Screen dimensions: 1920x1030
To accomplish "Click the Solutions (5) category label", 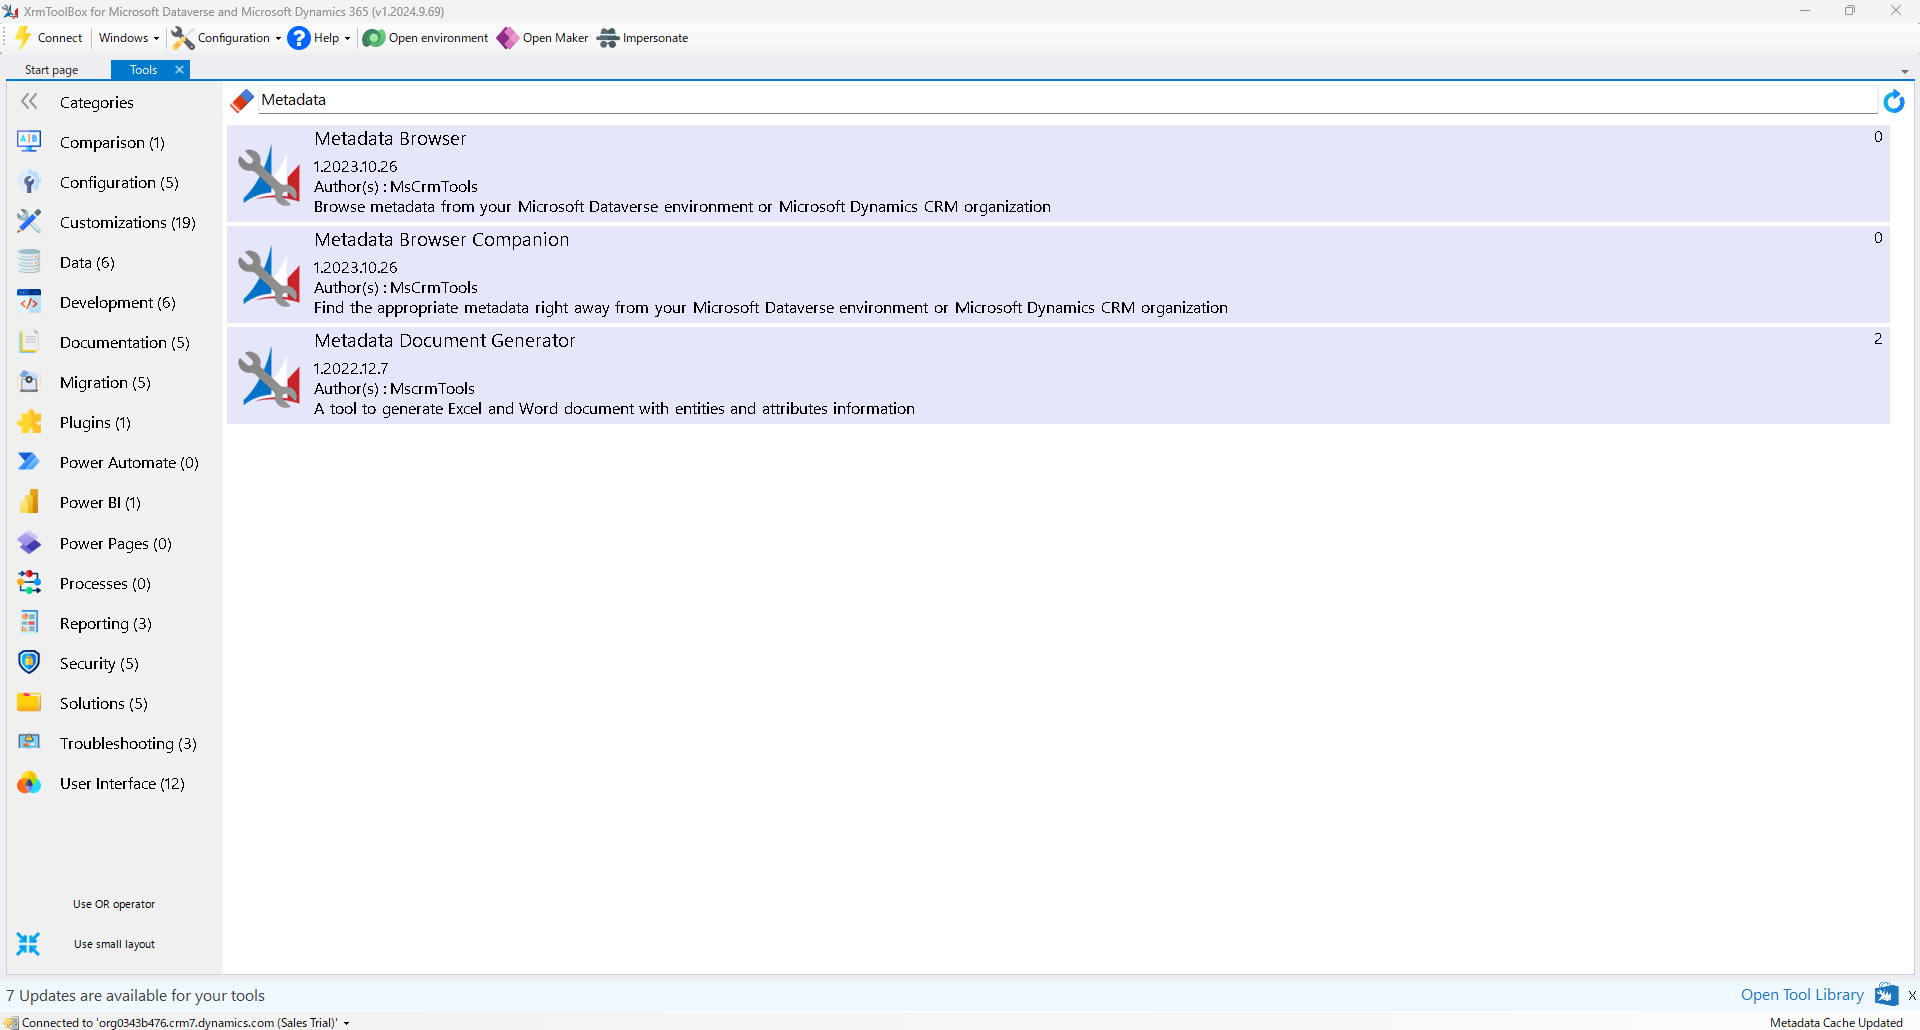I will (x=103, y=703).
